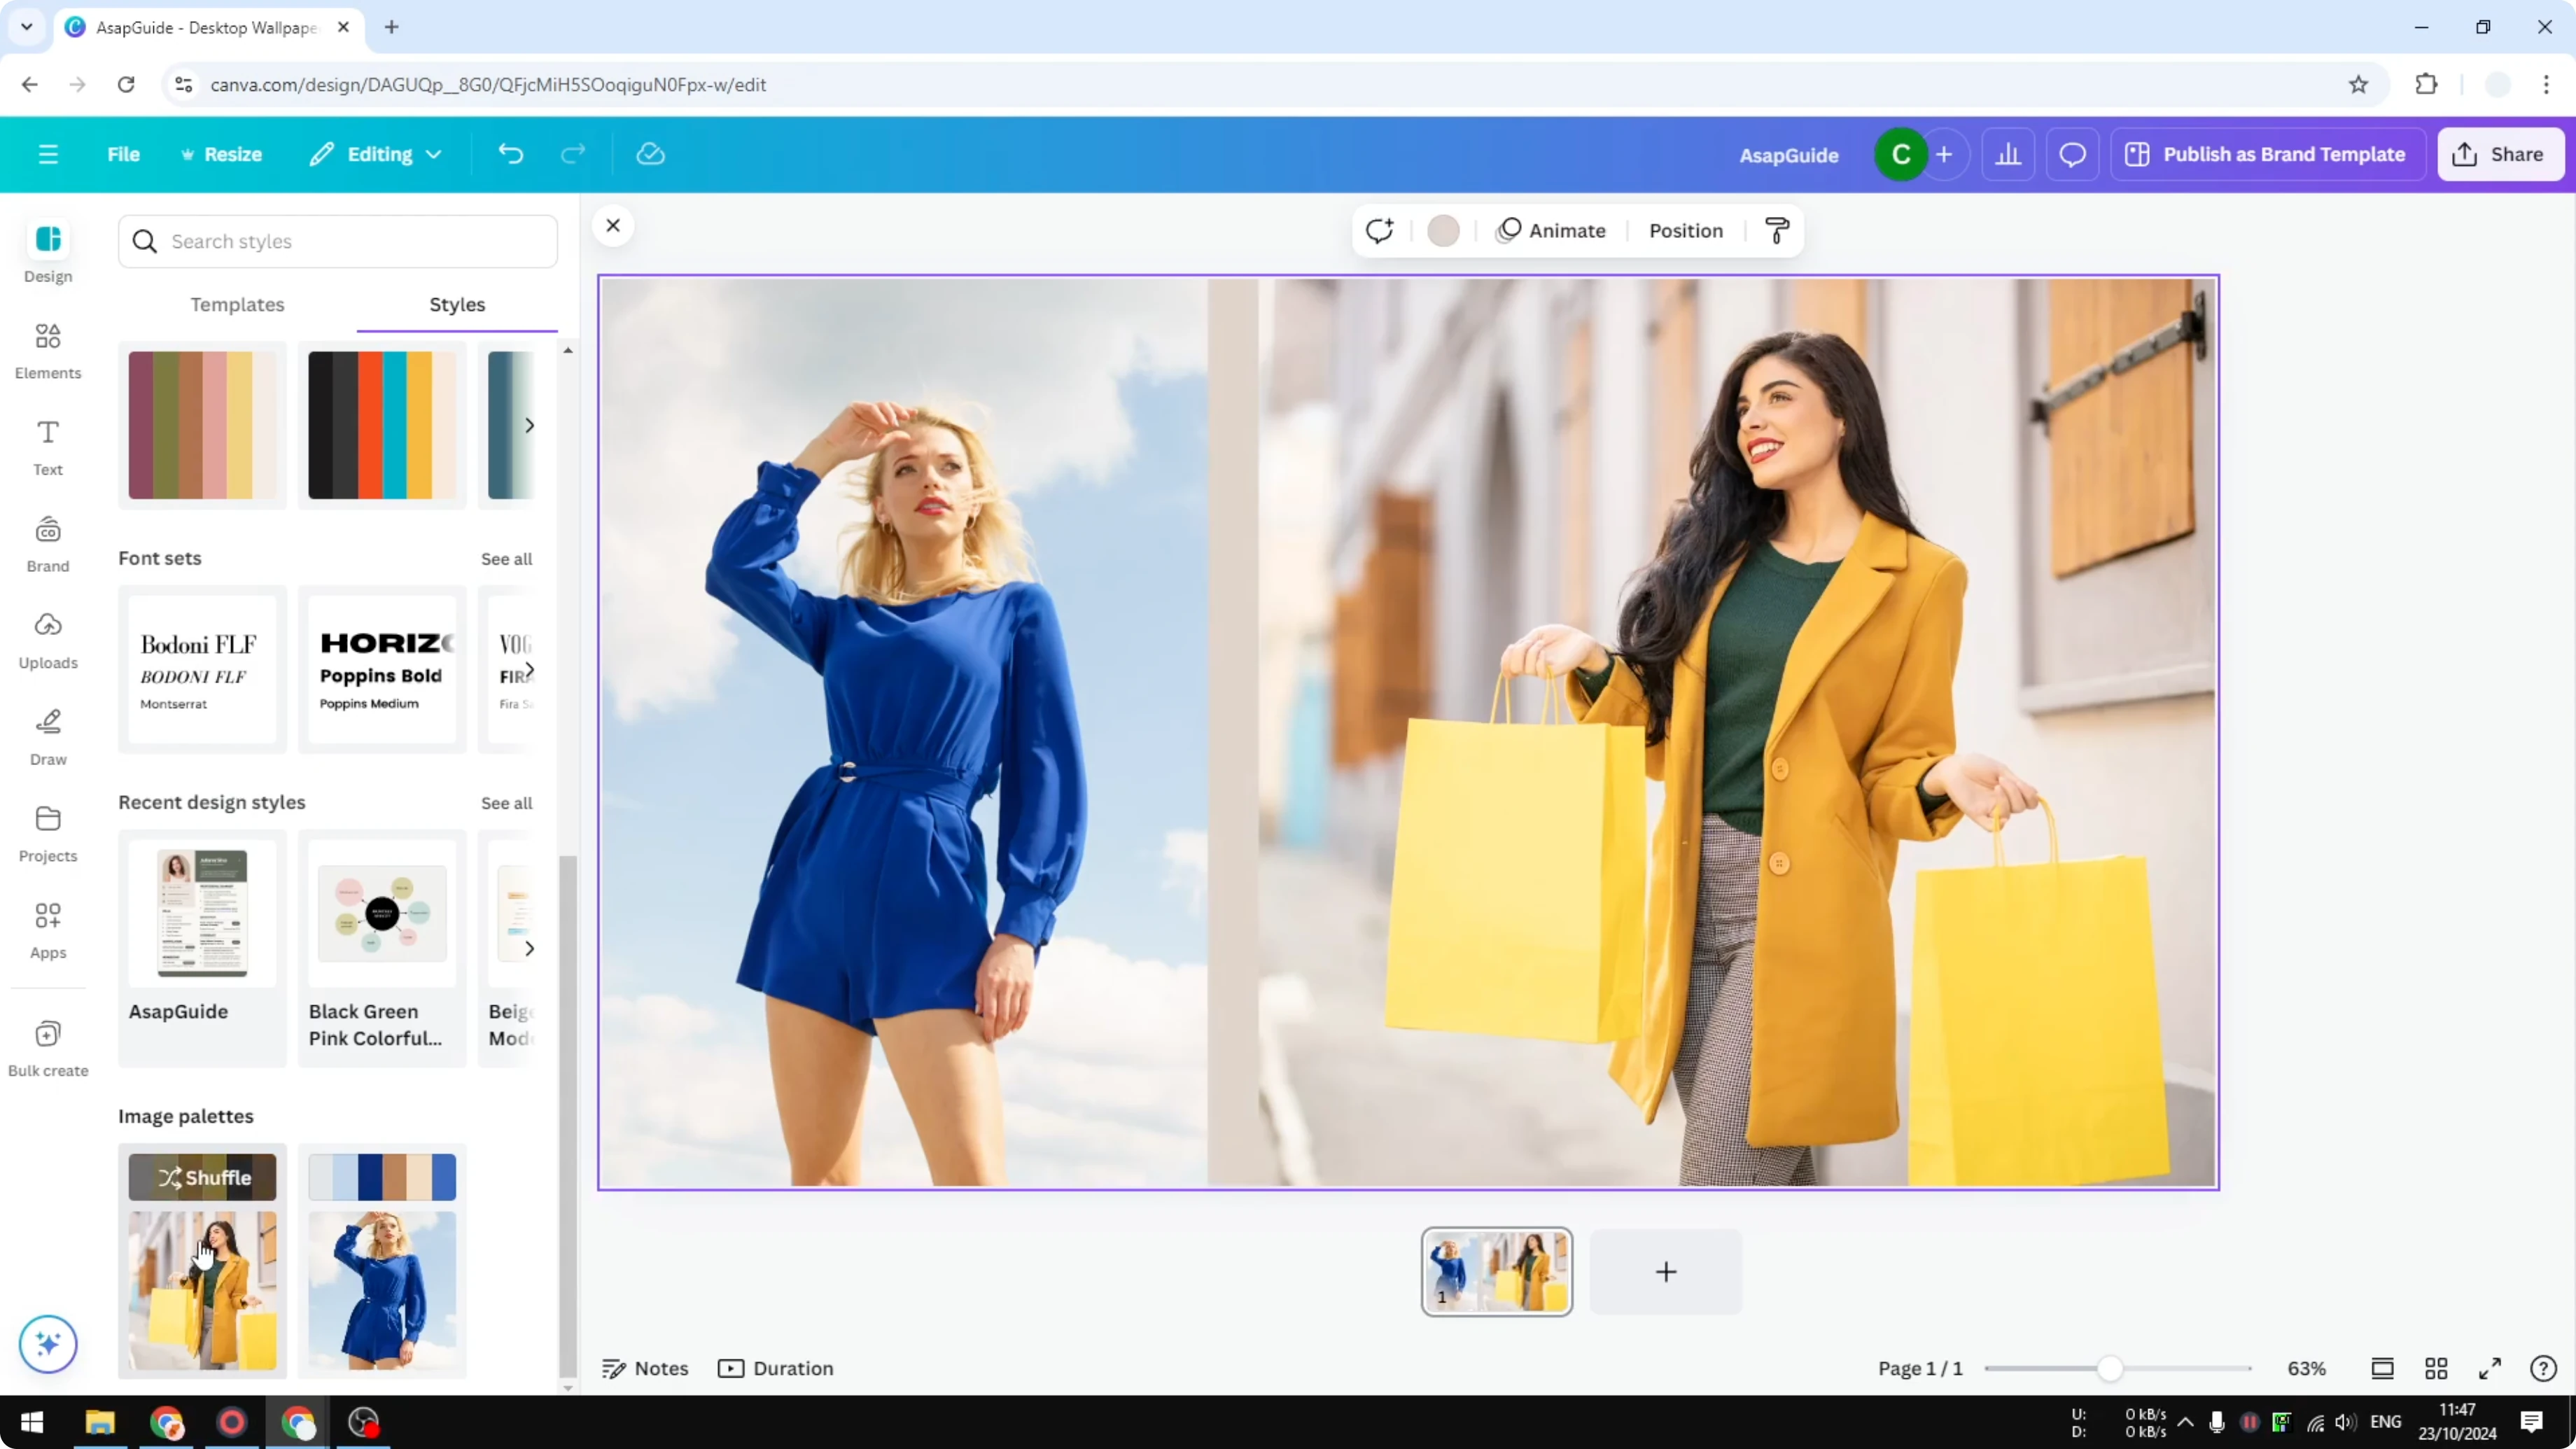2576x1449 pixels.
Task: Toggle presenter notes panel
Action: click(645, 1368)
